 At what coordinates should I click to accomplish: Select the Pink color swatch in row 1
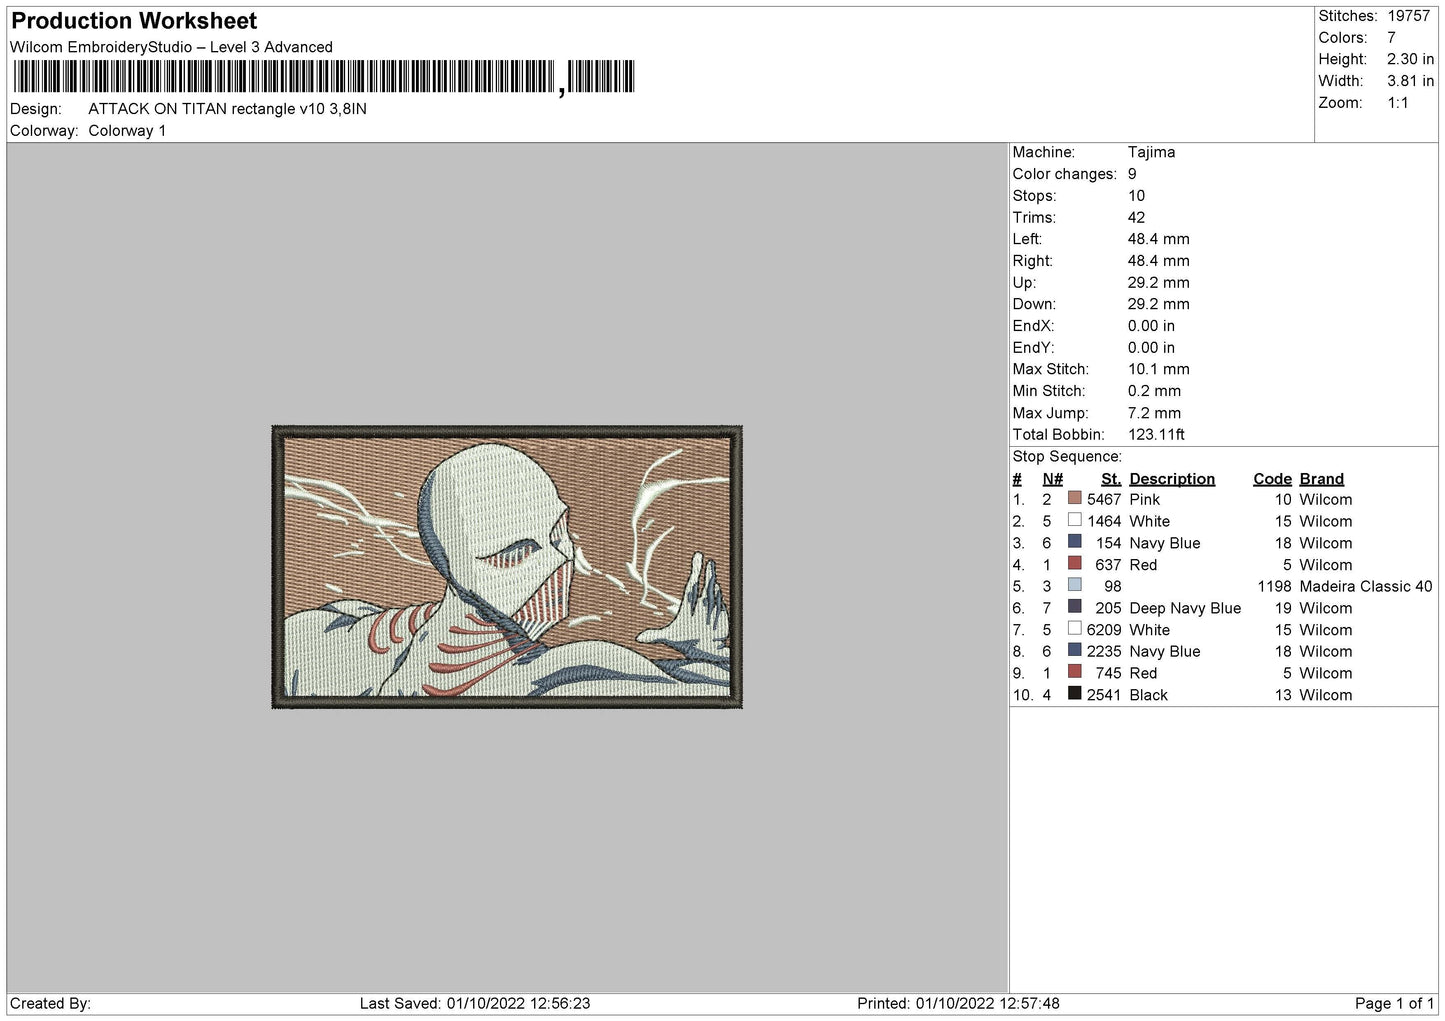click(x=1074, y=498)
